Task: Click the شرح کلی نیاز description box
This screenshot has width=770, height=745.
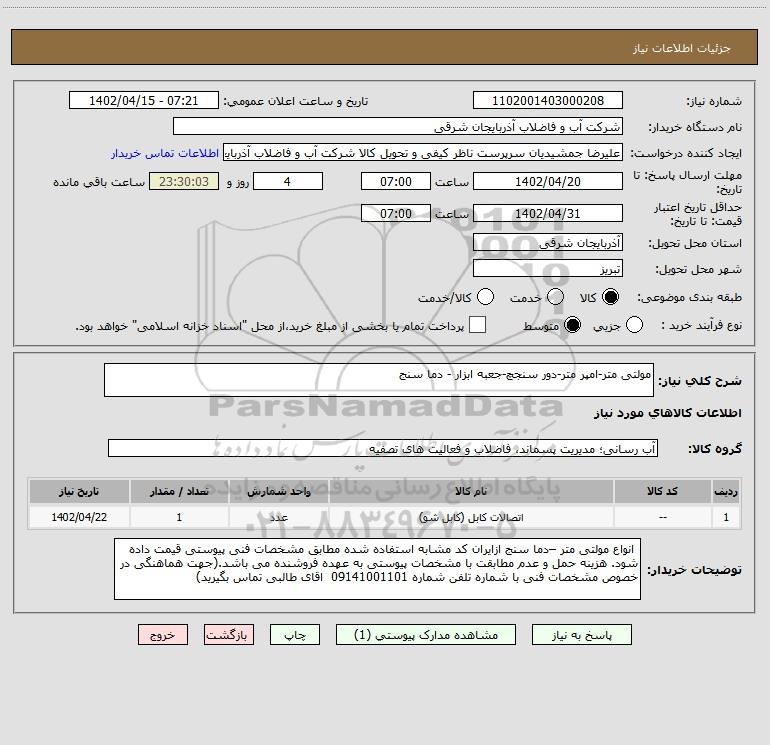Action: [x=379, y=380]
